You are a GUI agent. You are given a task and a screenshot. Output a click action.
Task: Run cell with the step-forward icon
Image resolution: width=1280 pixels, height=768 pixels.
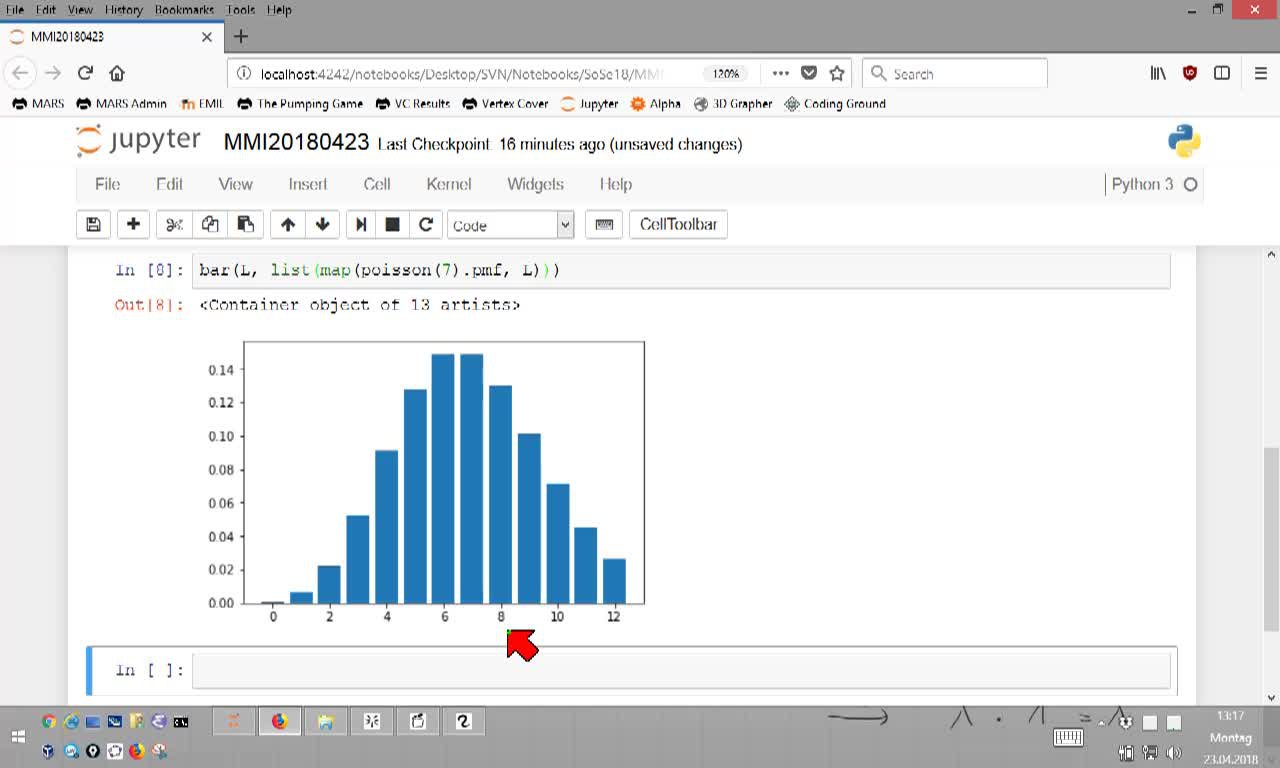point(361,224)
